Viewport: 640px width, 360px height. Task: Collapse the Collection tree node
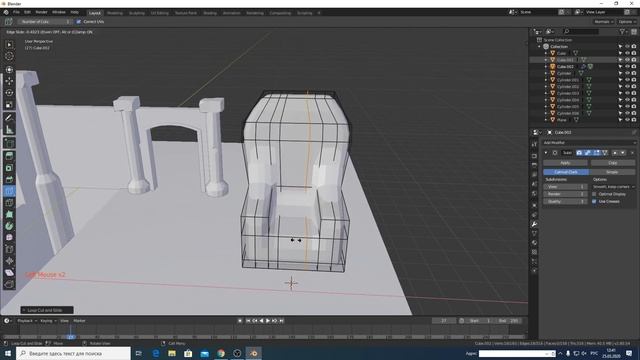pos(540,47)
